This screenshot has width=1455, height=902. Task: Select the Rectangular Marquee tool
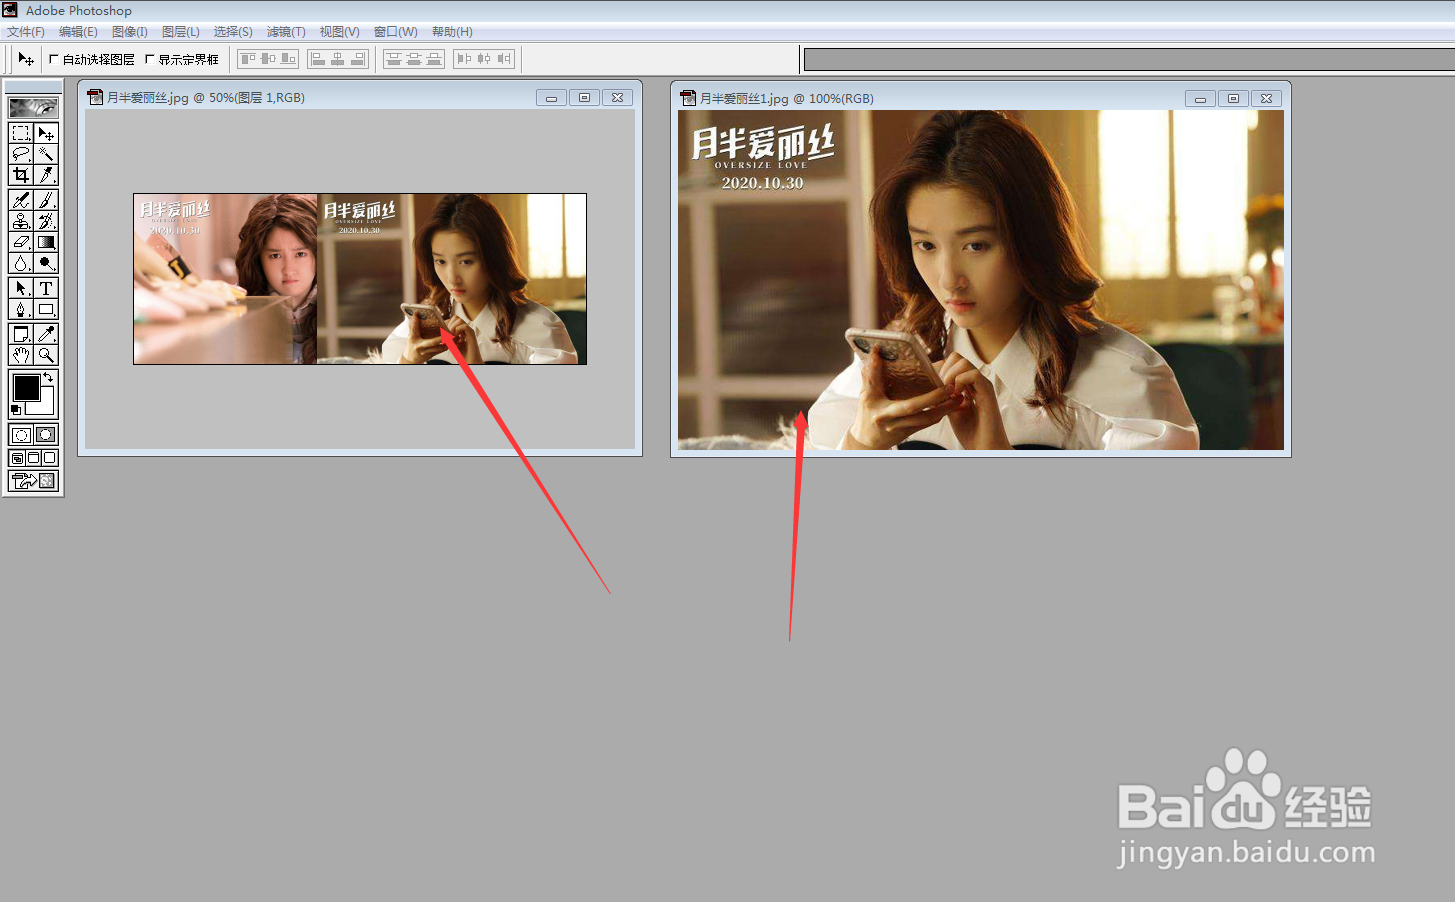pyautogui.click(x=21, y=133)
